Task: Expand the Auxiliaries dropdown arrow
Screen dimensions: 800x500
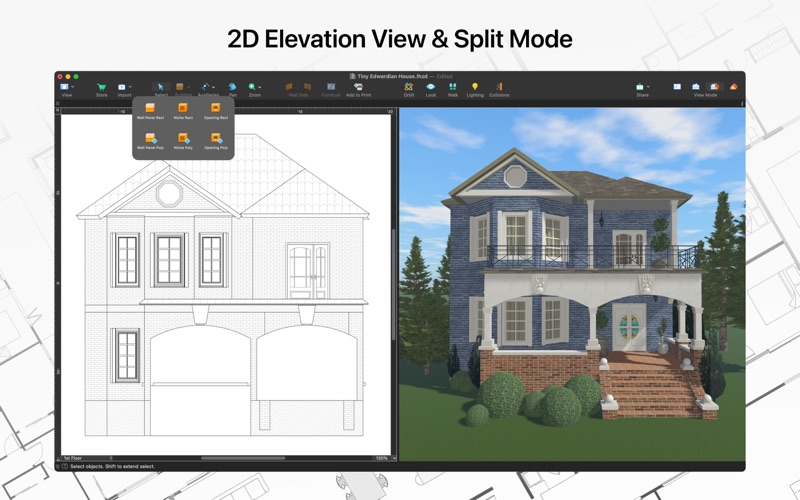Action: (x=213, y=87)
